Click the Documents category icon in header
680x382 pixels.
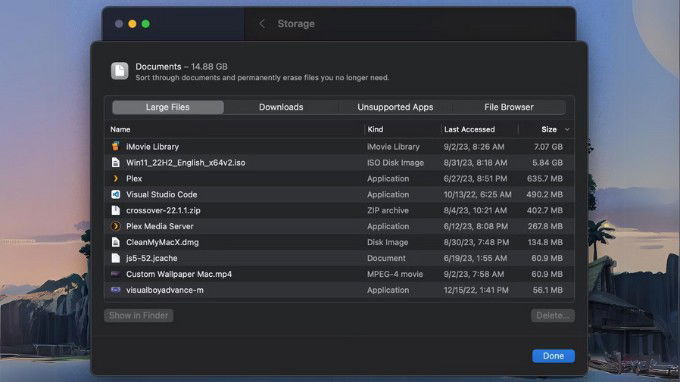coord(120,71)
